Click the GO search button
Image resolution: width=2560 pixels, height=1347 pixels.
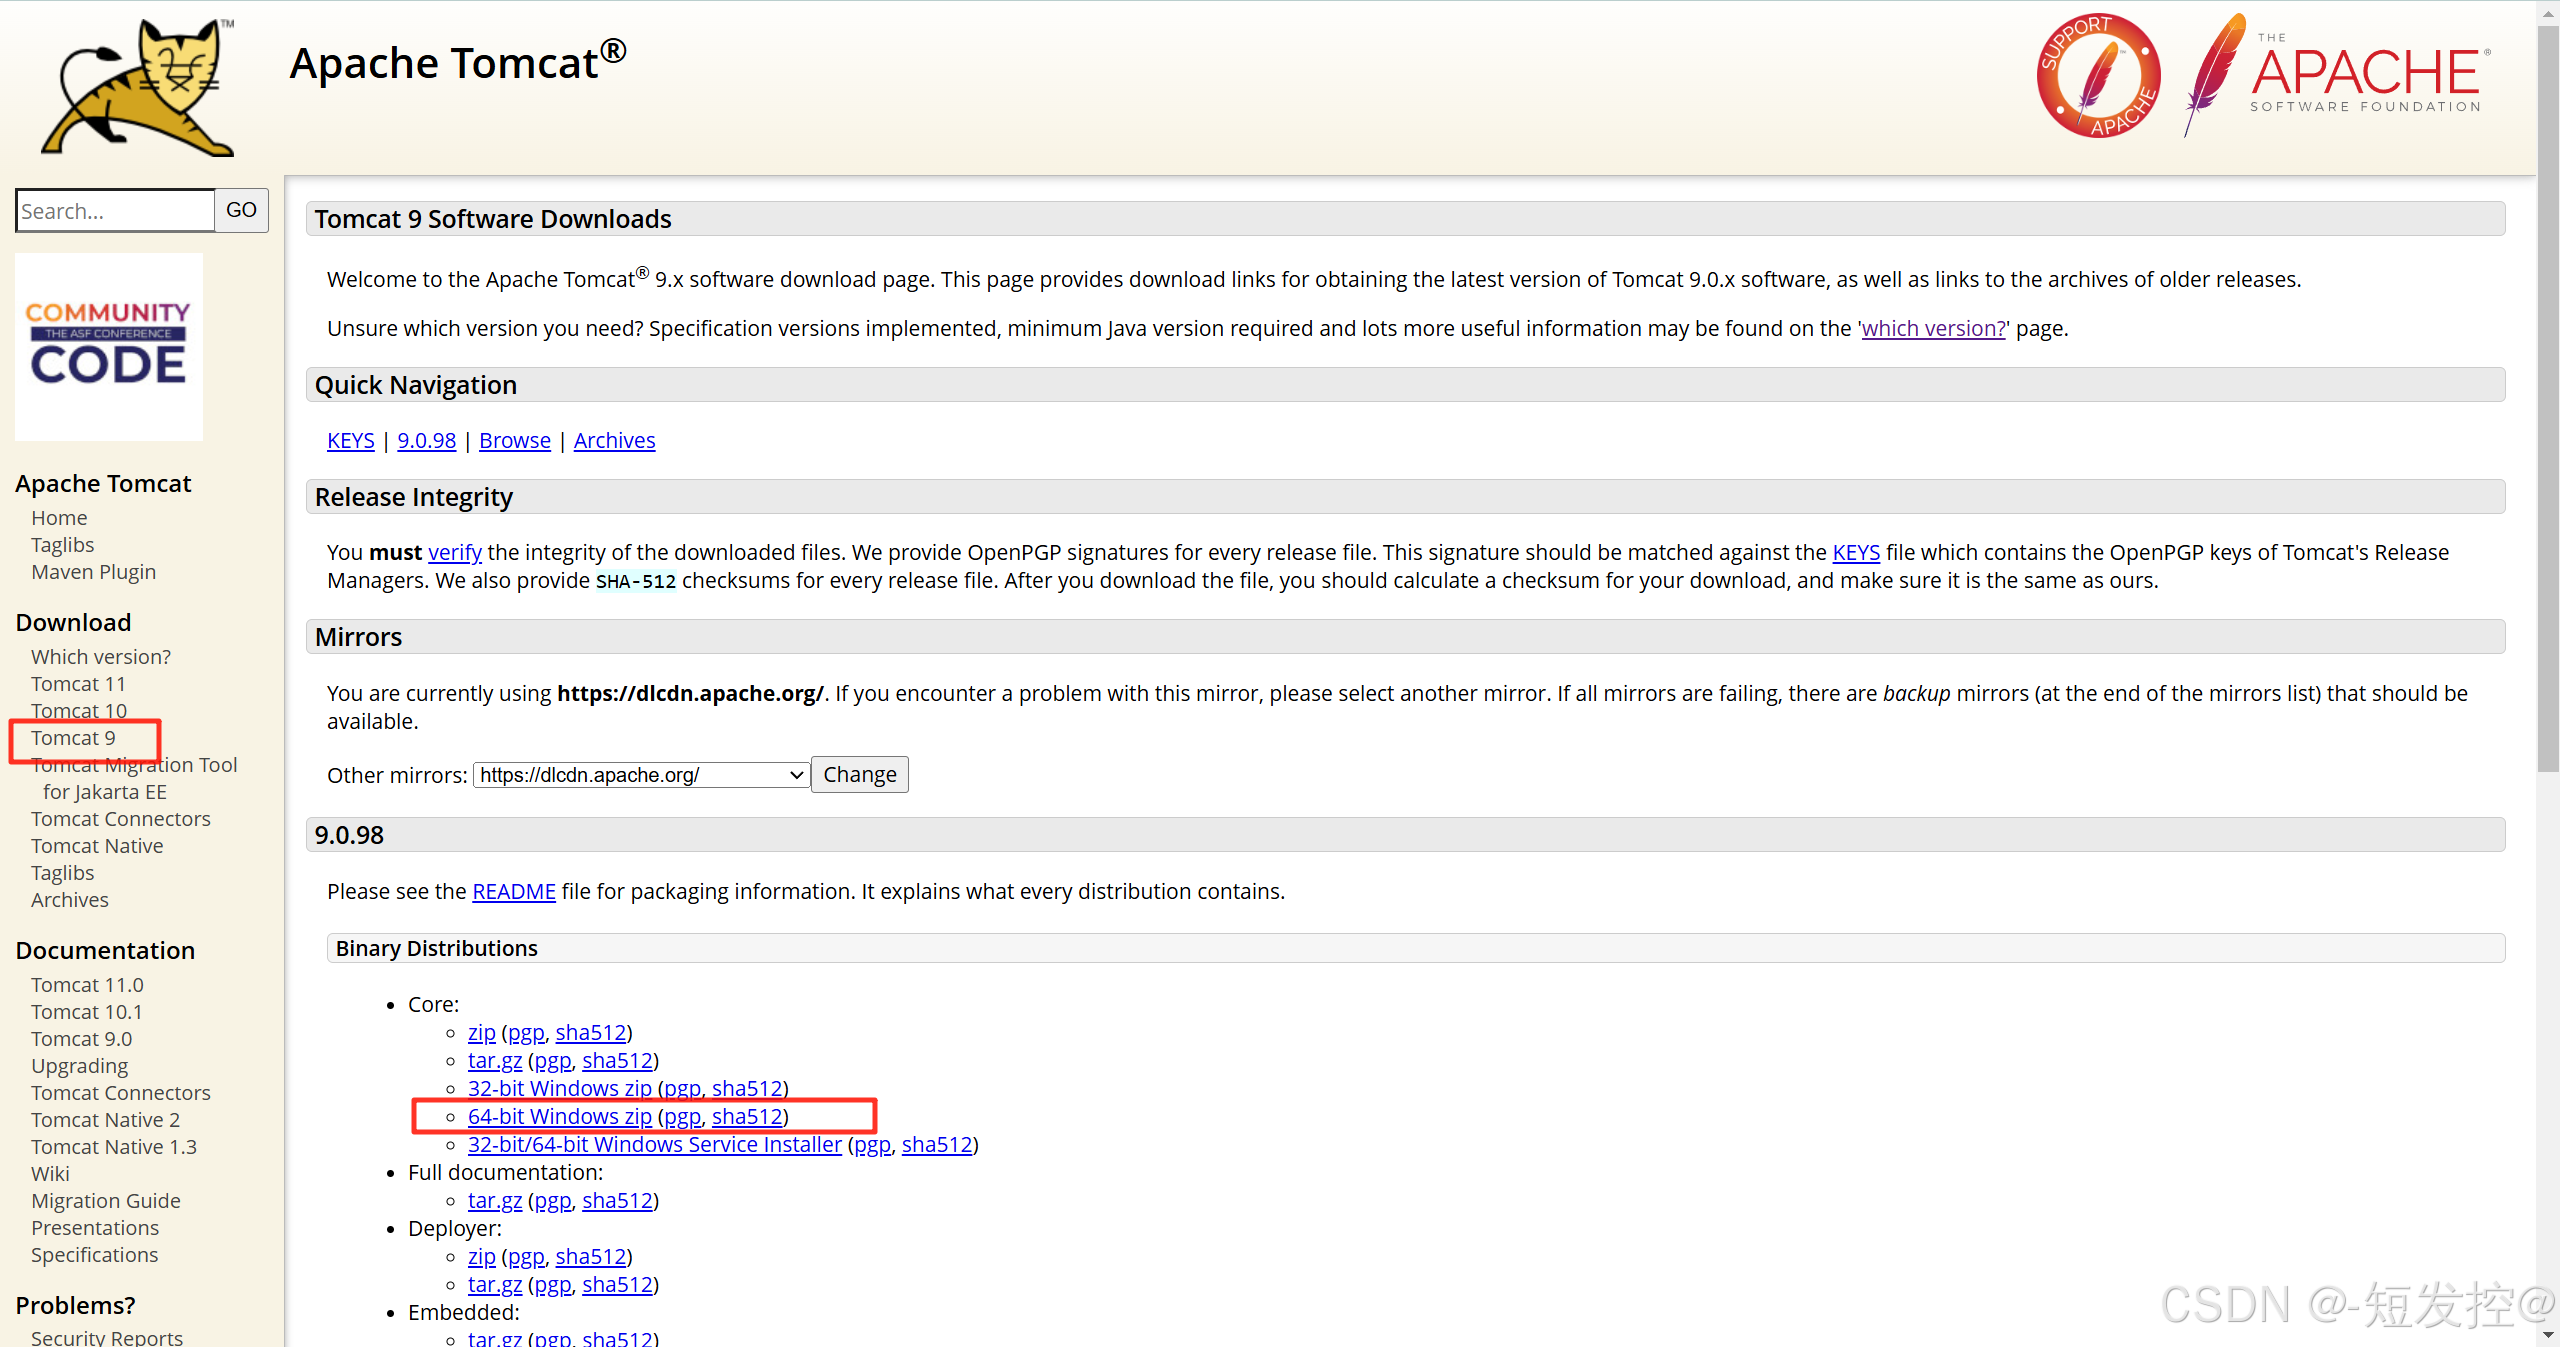(240, 210)
